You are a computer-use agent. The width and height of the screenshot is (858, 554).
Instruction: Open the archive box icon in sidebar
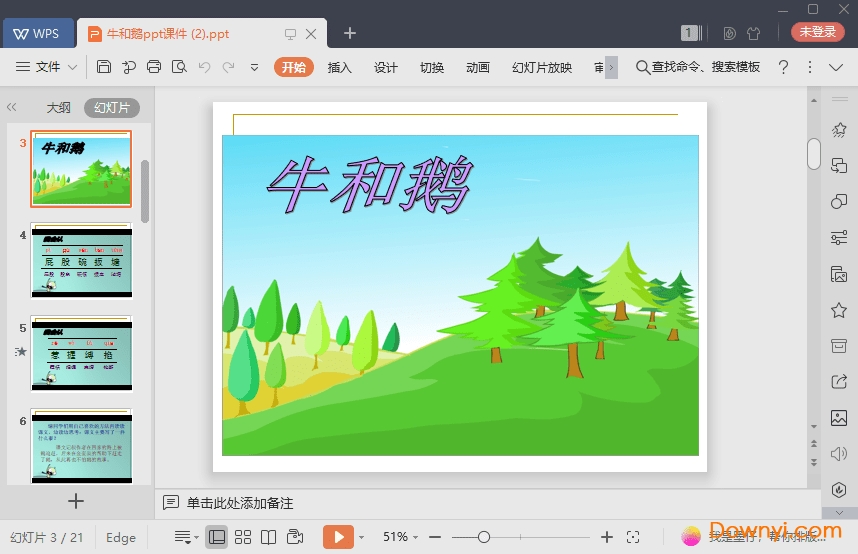[x=839, y=345]
